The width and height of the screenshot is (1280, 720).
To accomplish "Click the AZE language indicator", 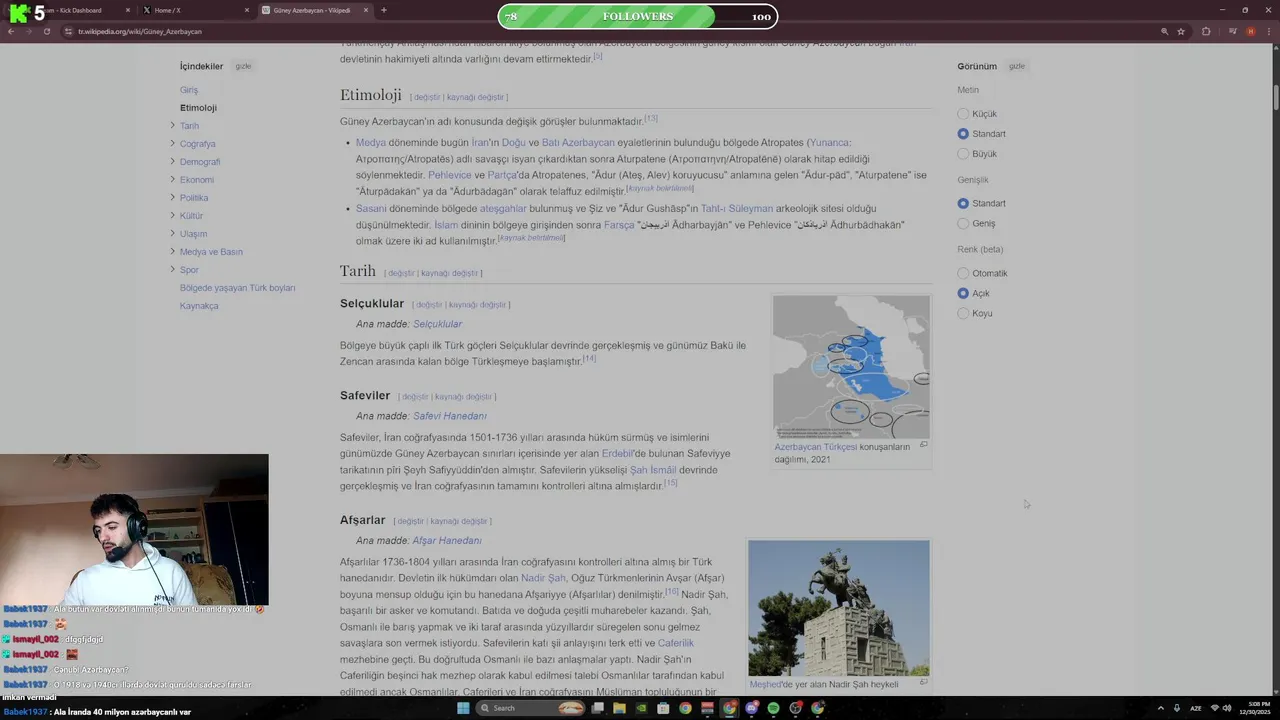I will click(1196, 708).
